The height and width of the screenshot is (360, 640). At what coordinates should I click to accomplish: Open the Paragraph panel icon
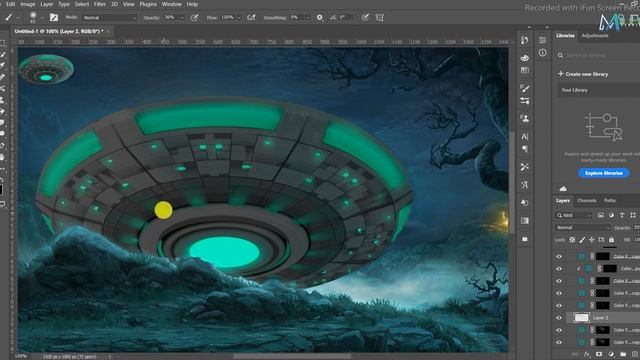[525, 149]
